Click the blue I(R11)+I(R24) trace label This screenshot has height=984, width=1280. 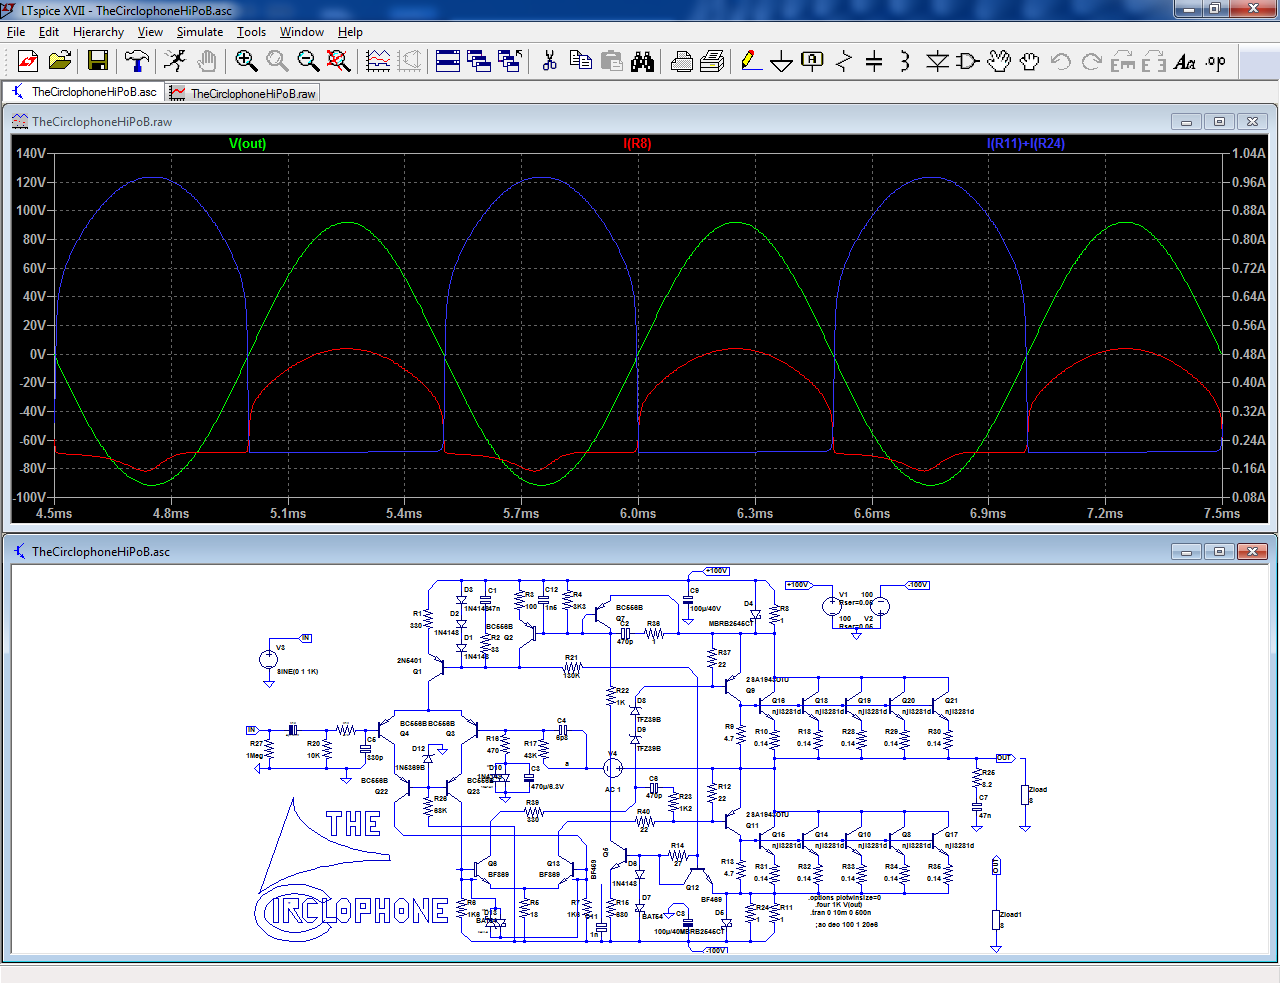1026,143
